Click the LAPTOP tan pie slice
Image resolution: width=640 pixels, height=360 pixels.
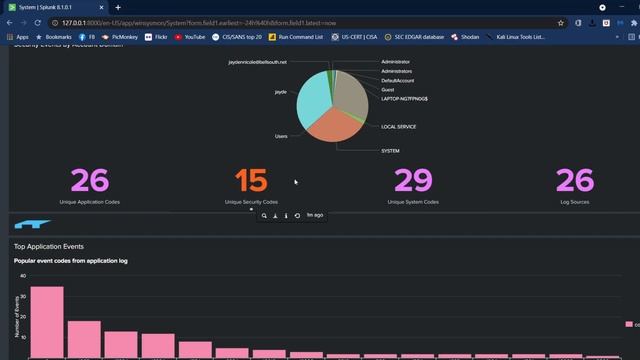click(351, 94)
